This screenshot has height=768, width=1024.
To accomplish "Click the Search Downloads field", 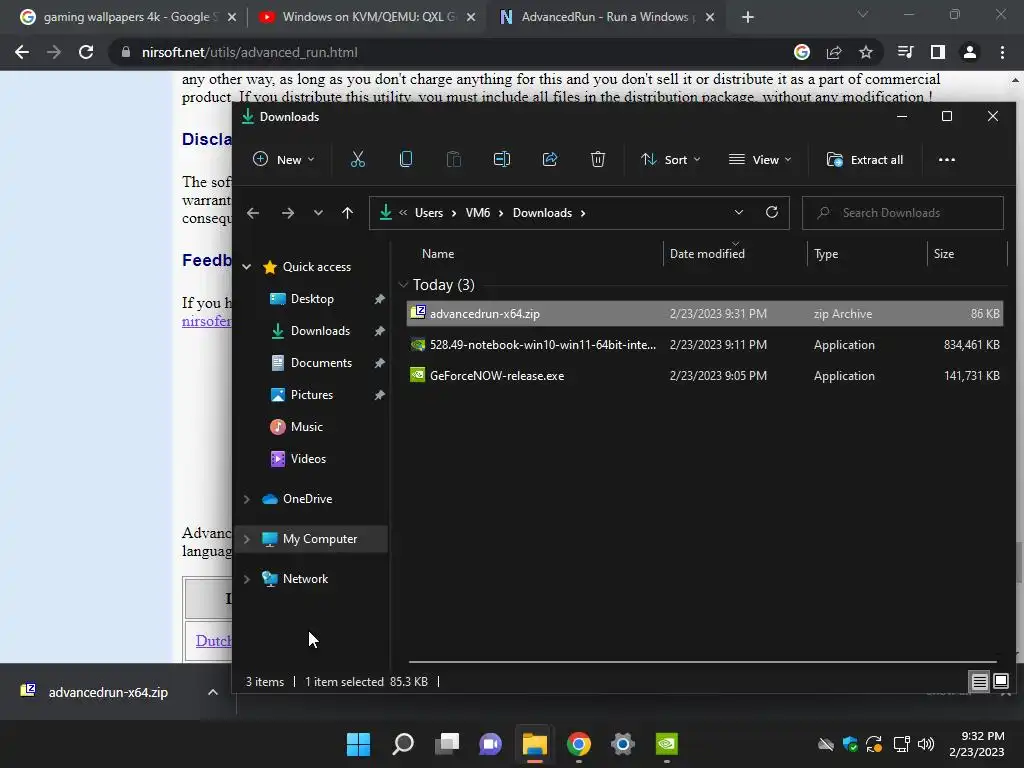I will pos(903,213).
